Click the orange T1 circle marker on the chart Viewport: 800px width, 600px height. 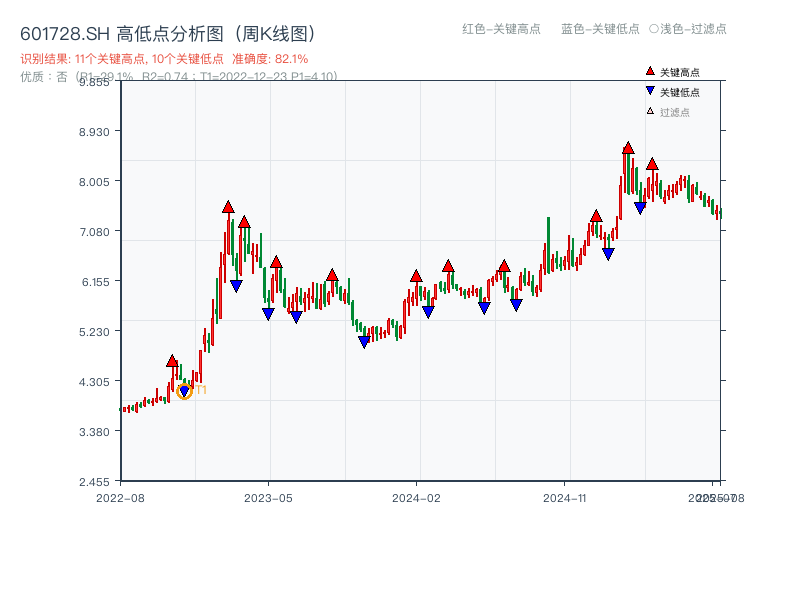point(186,390)
